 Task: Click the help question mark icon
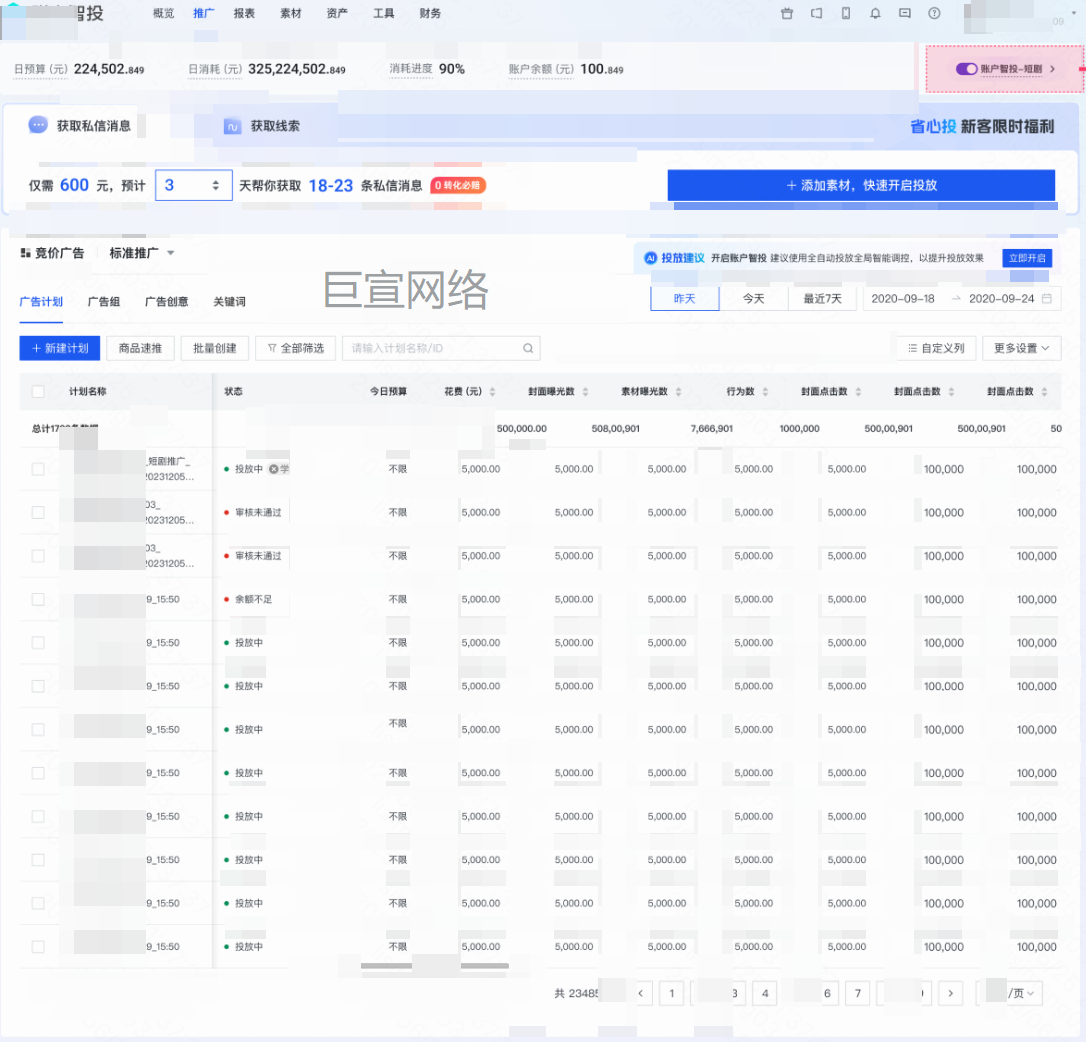[x=934, y=14]
